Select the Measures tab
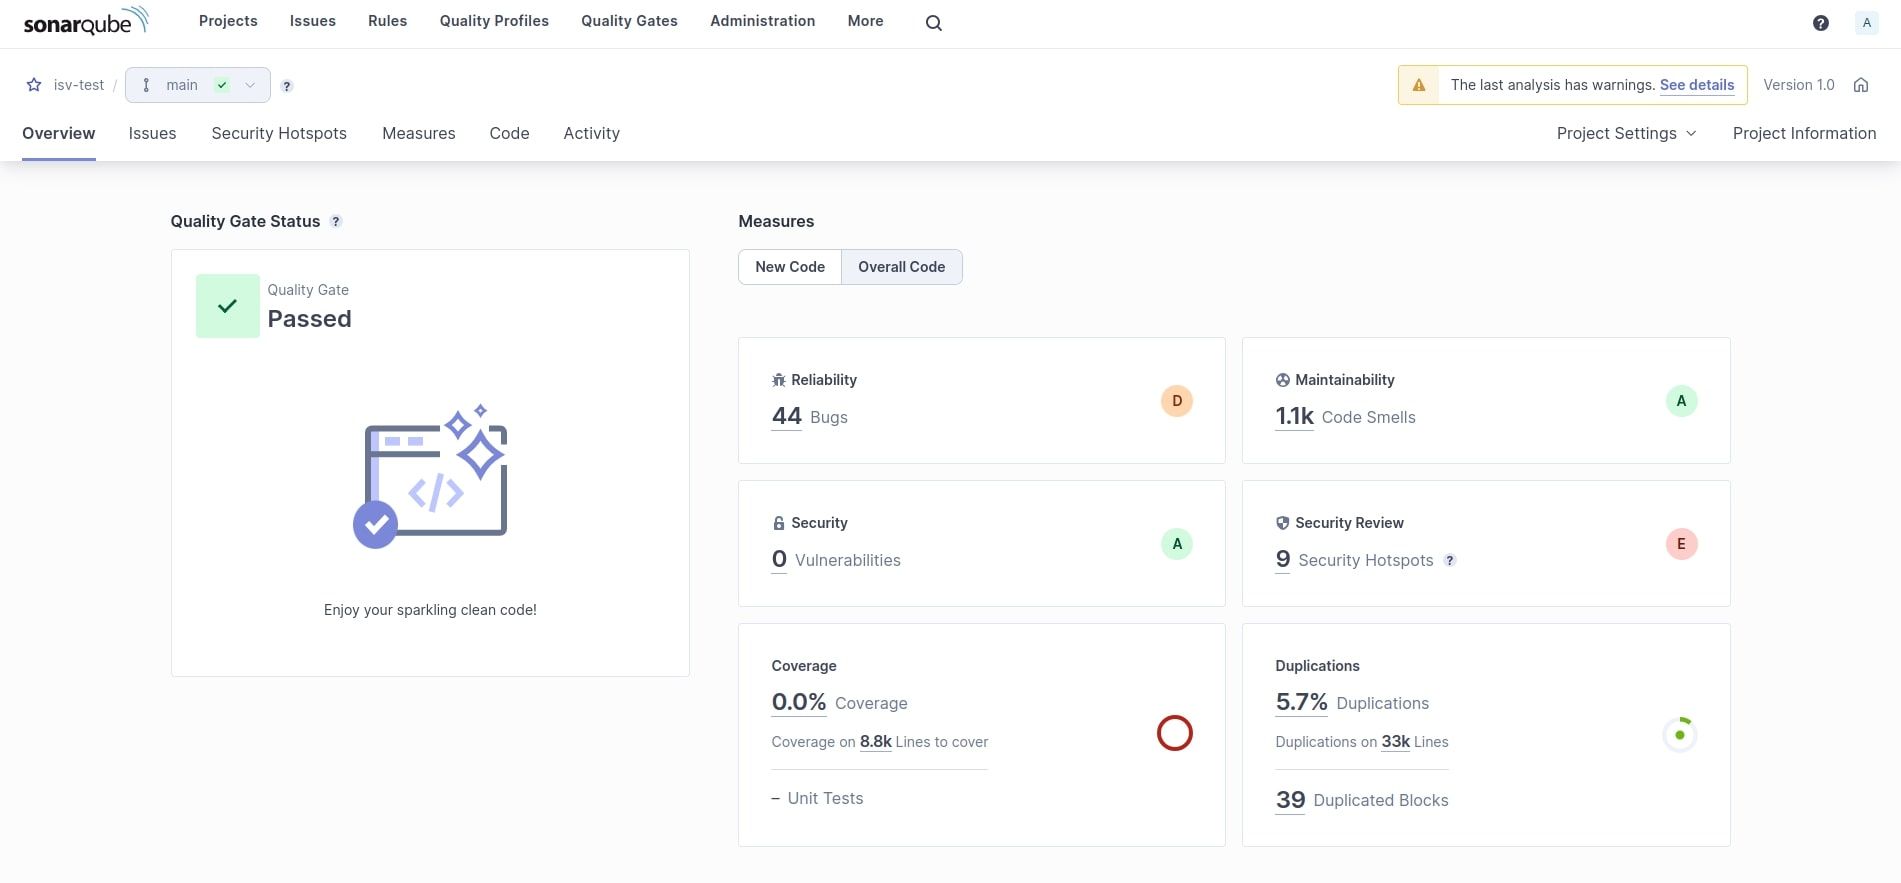This screenshot has height=883, width=1901. 418,133
